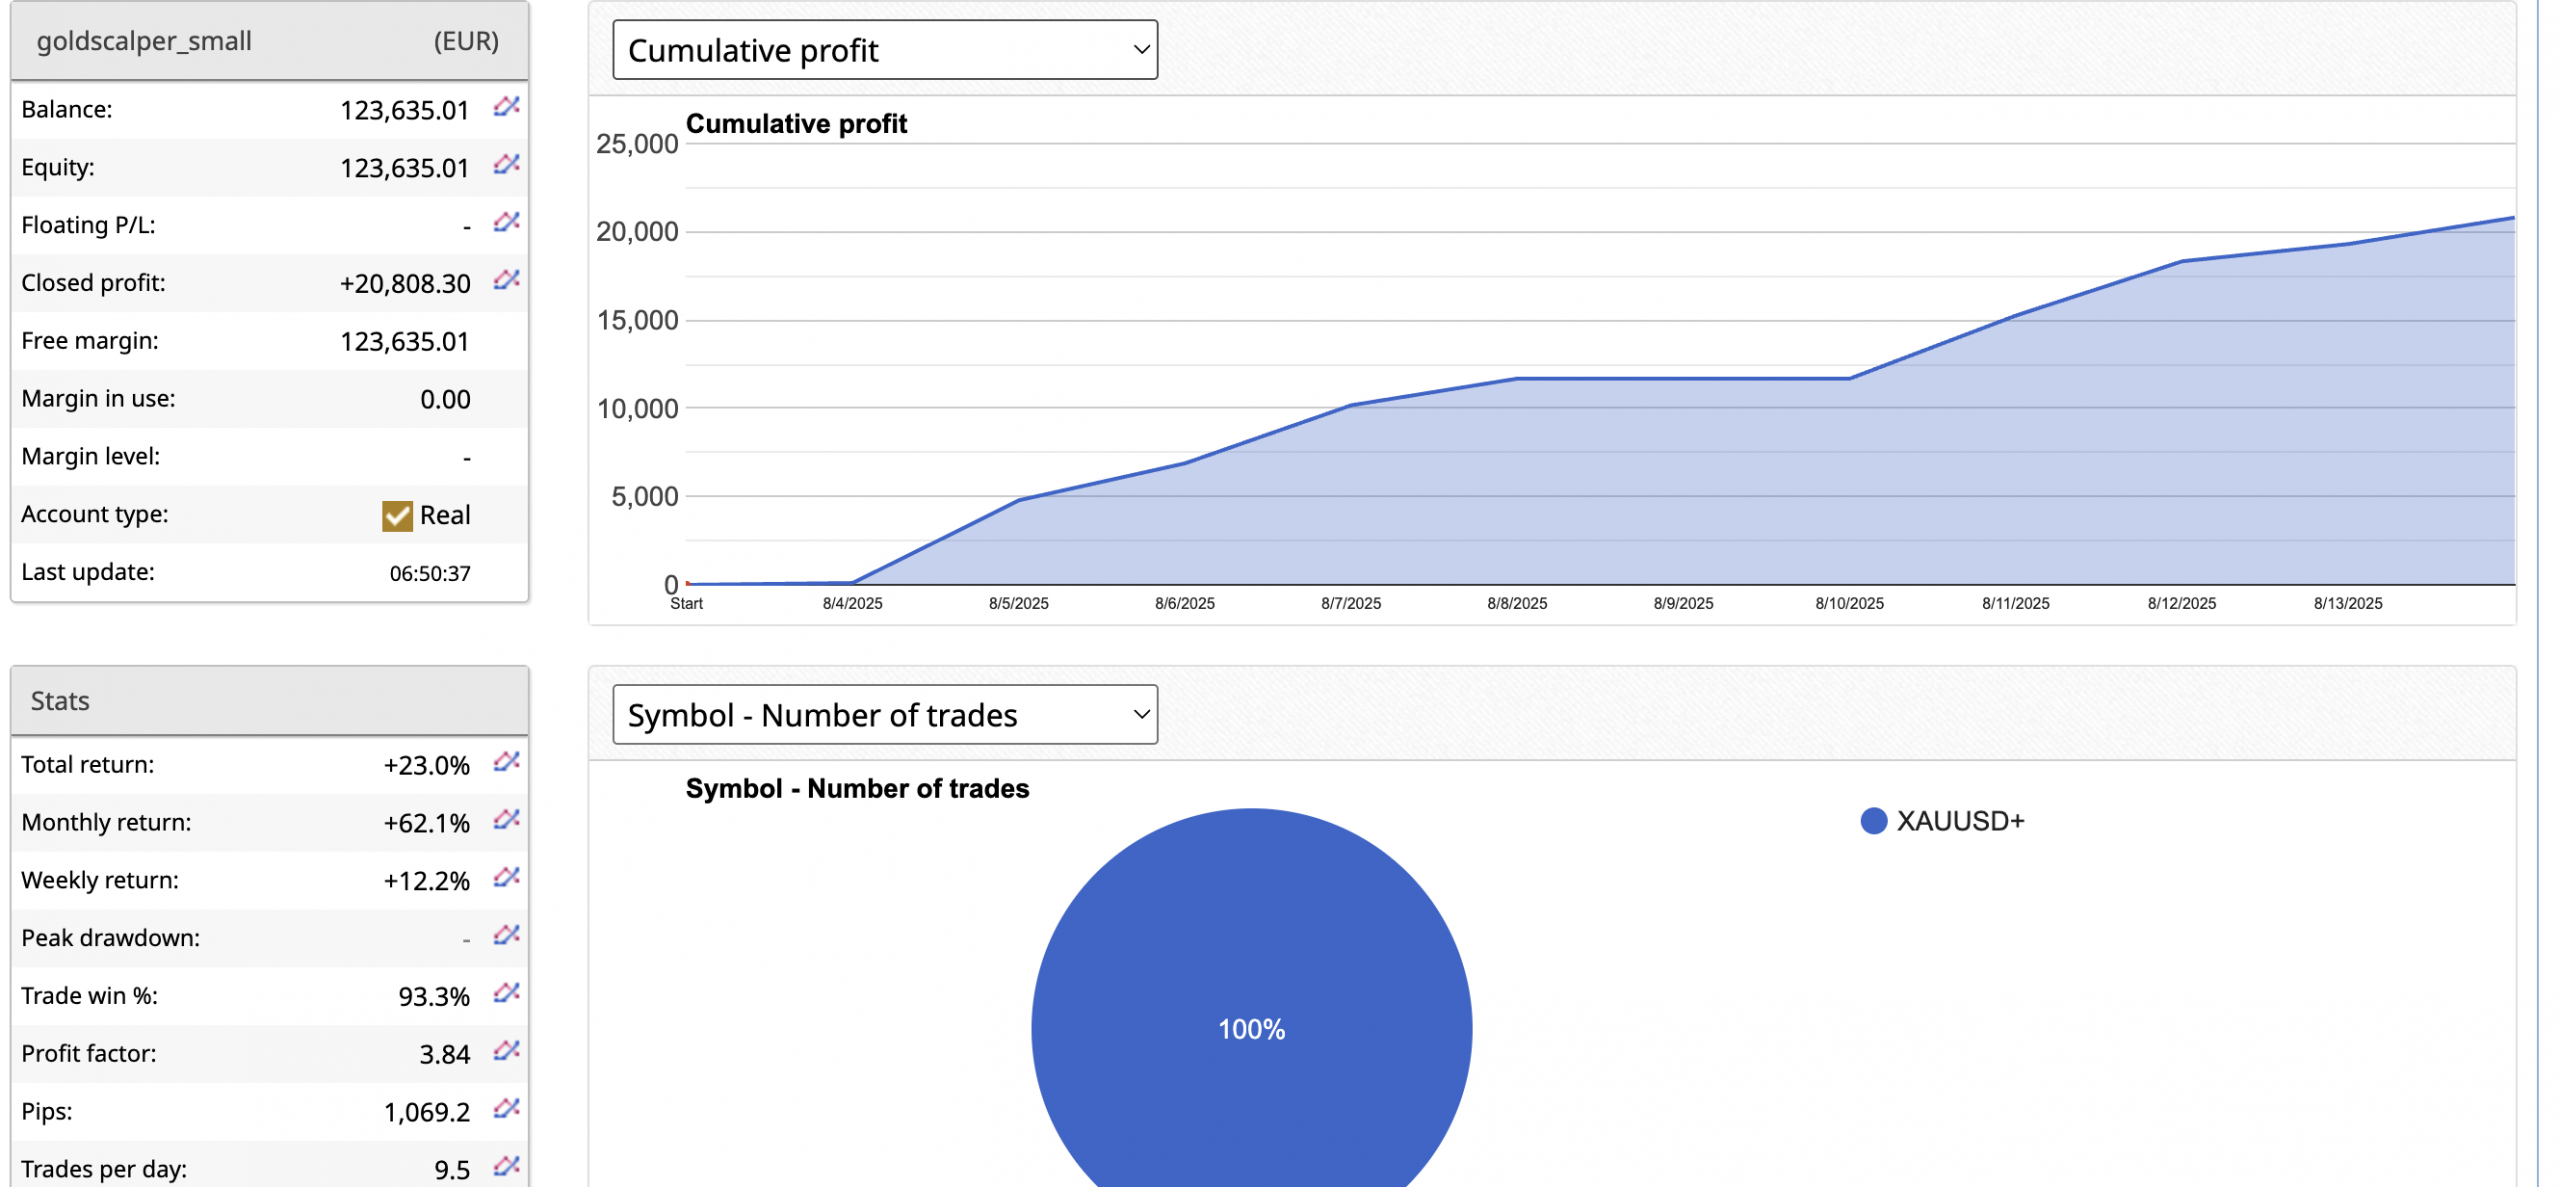Image resolution: width=2560 pixels, height=1187 pixels.
Task: Expand the Symbol - Number of trades dropdown
Action: 884,714
